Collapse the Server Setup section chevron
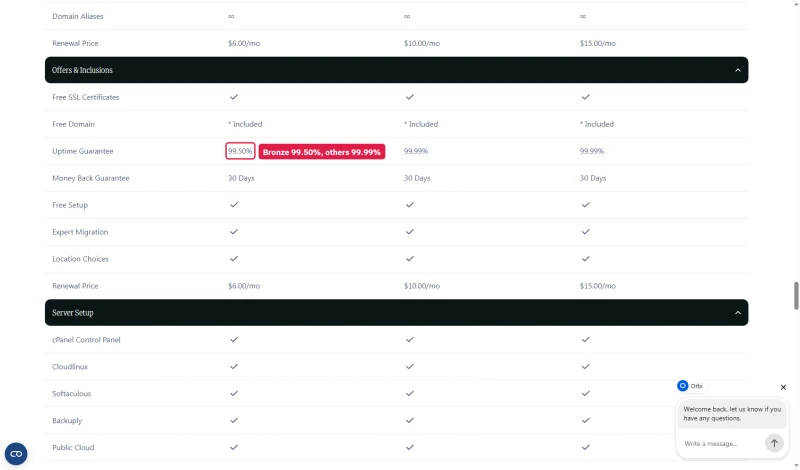800x470 pixels. coord(738,313)
